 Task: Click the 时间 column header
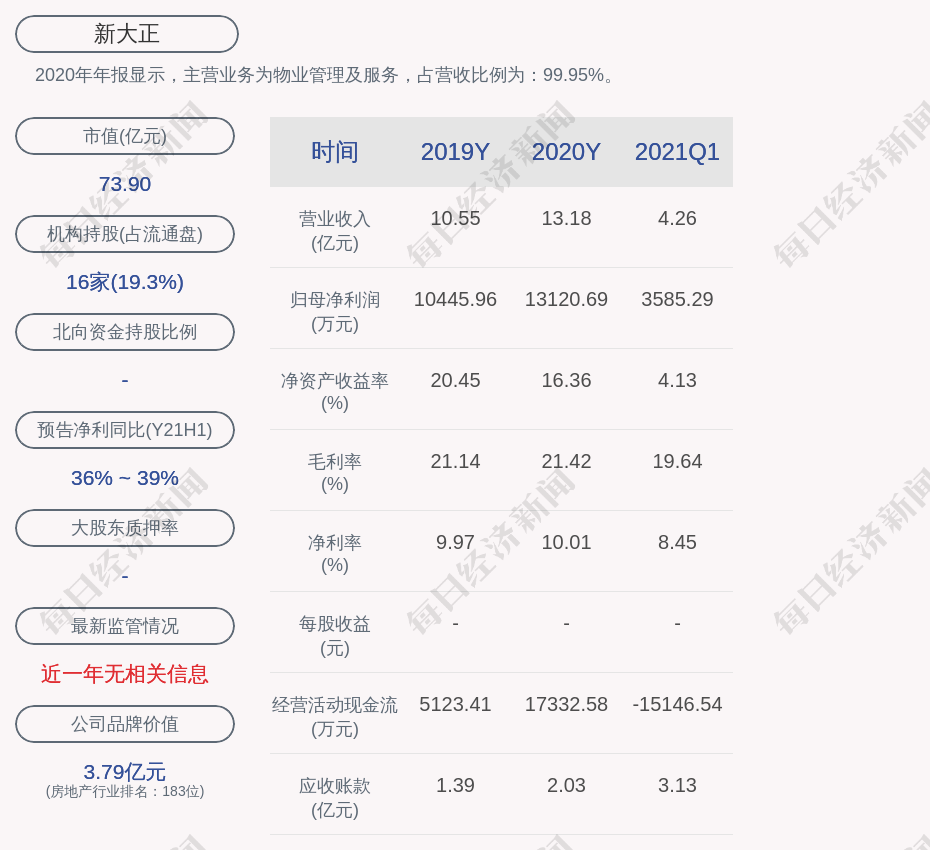click(335, 152)
